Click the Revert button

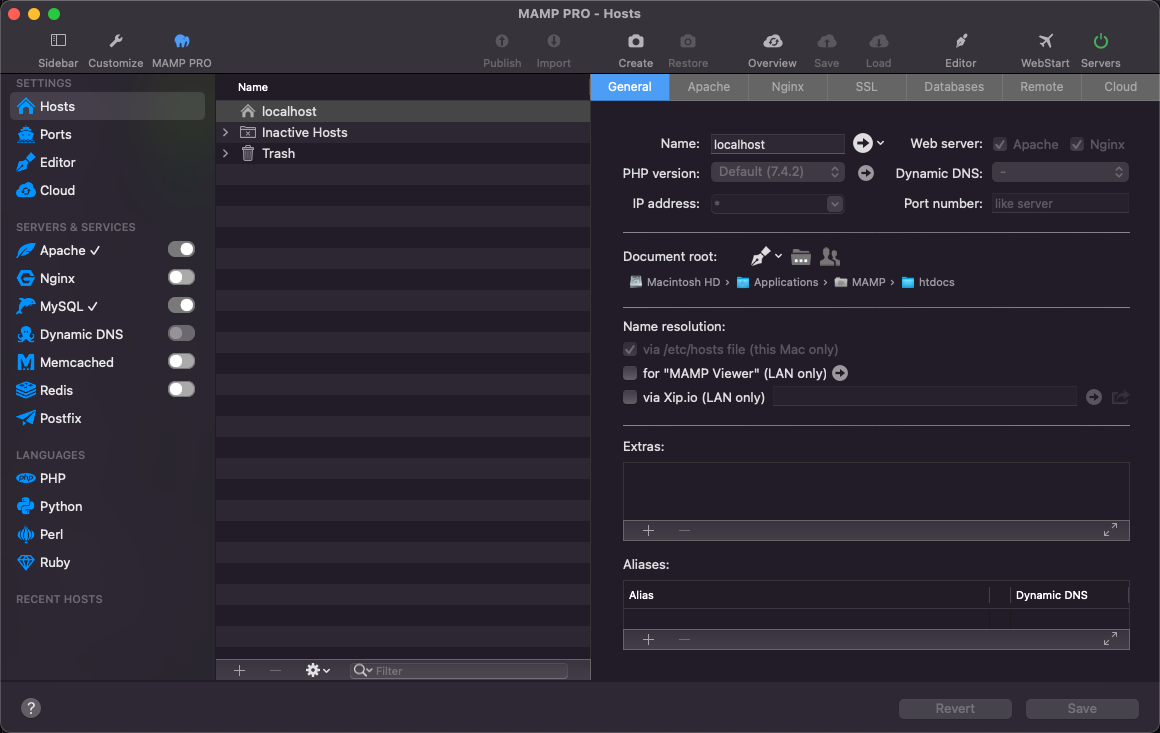(955, 709)
